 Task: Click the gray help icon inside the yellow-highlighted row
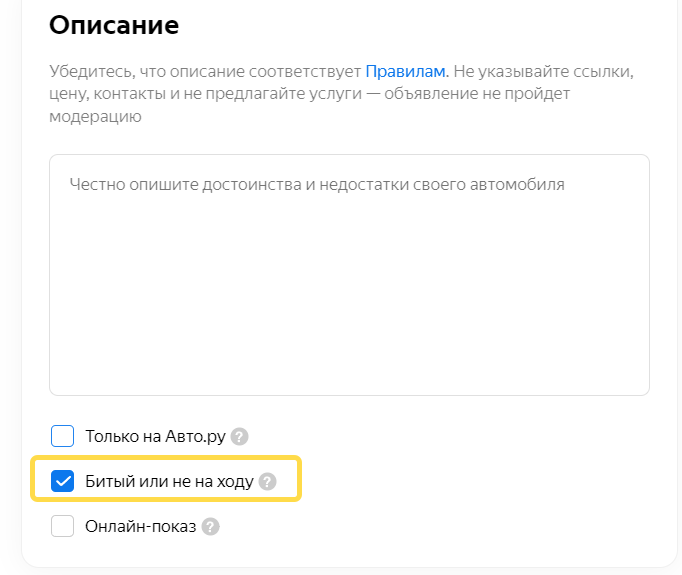[x=267, y=482]
